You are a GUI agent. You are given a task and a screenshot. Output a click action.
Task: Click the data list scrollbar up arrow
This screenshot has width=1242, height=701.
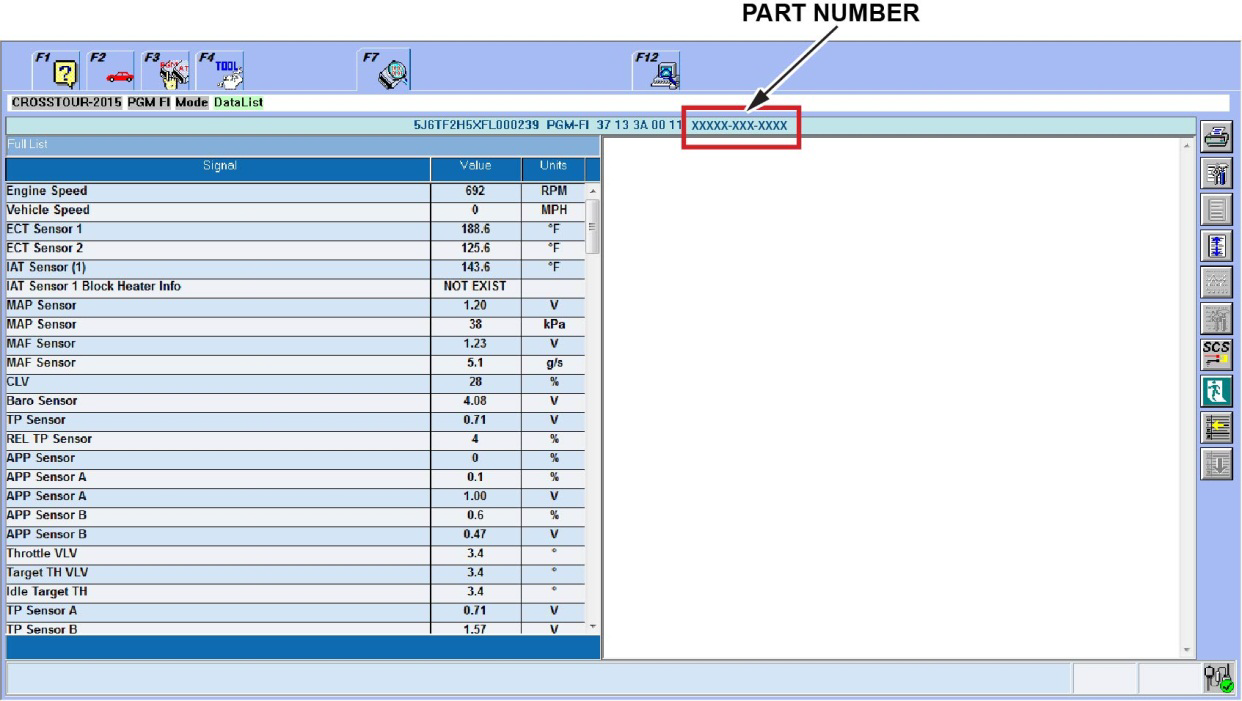click(592, 192)
